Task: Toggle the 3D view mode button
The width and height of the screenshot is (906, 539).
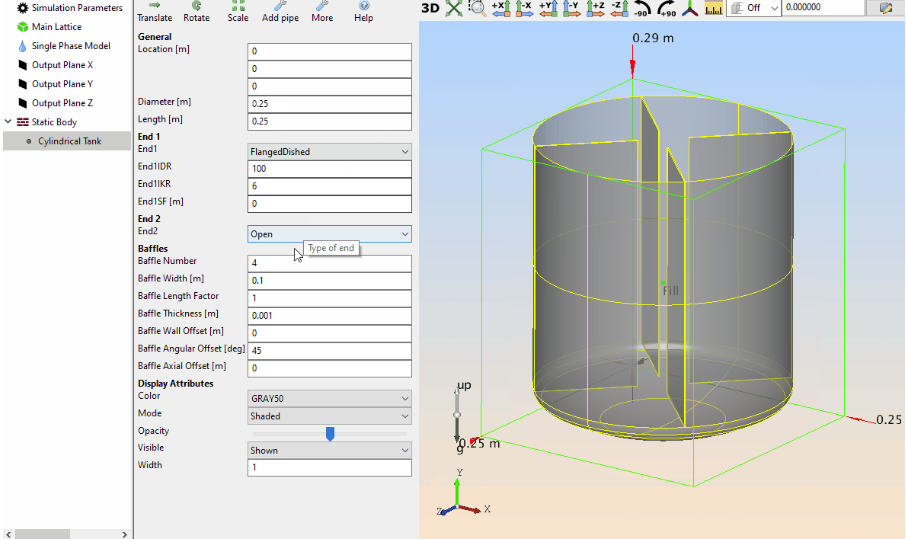Action: pyautogui.click(x=430, y=8)
